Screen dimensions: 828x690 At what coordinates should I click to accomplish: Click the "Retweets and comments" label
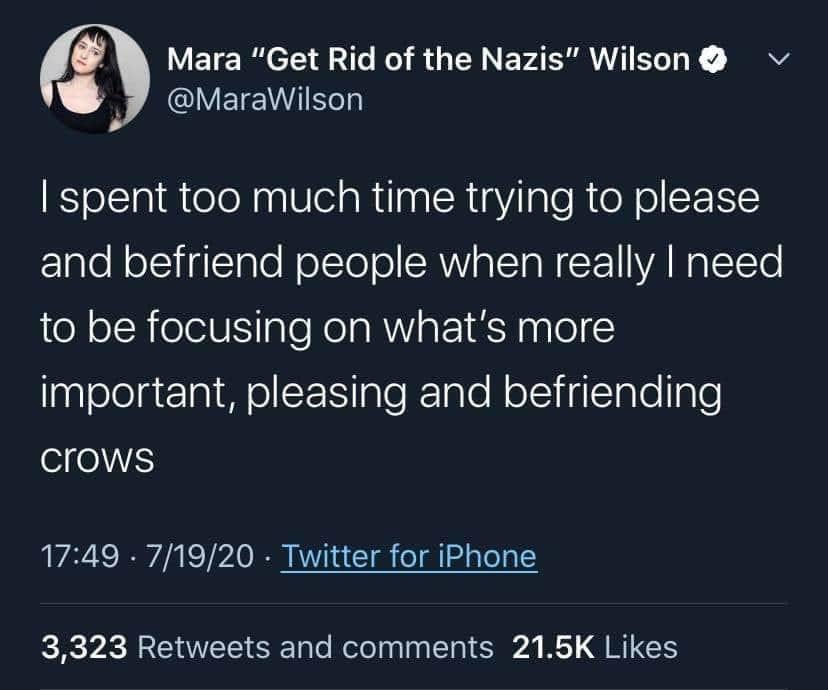coord(314,646)
